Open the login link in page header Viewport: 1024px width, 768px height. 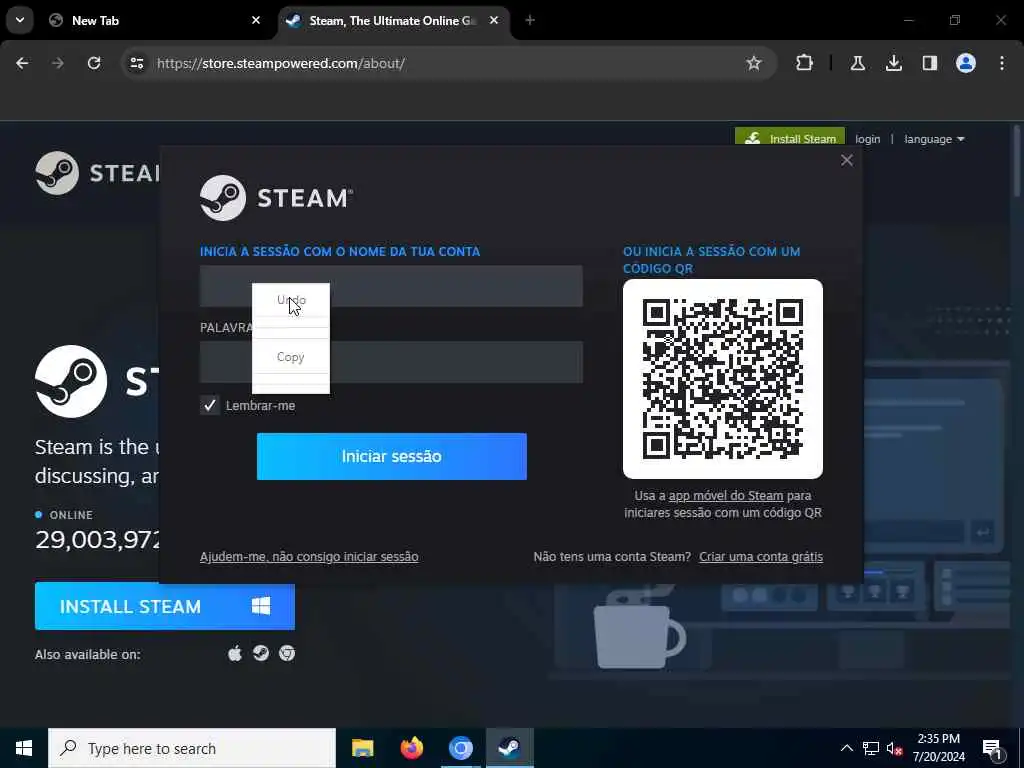tap(867, 139)
